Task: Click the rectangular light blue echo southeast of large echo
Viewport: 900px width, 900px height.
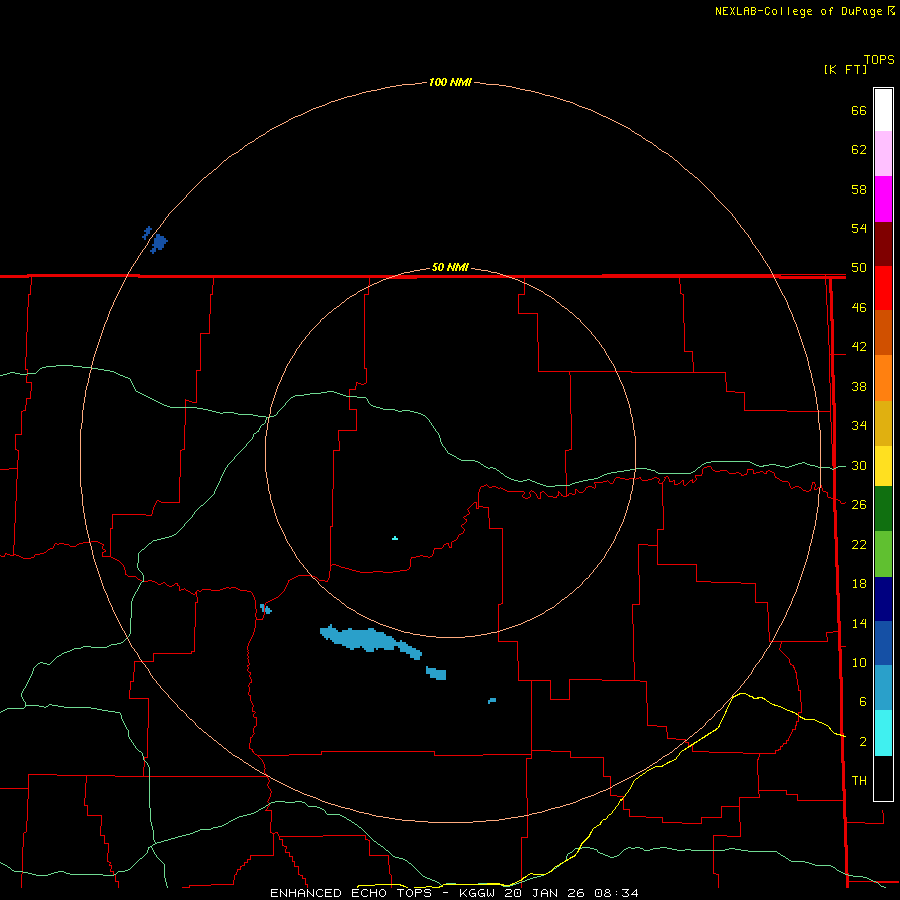Action: pyautogui.click(x=436, y=673)
